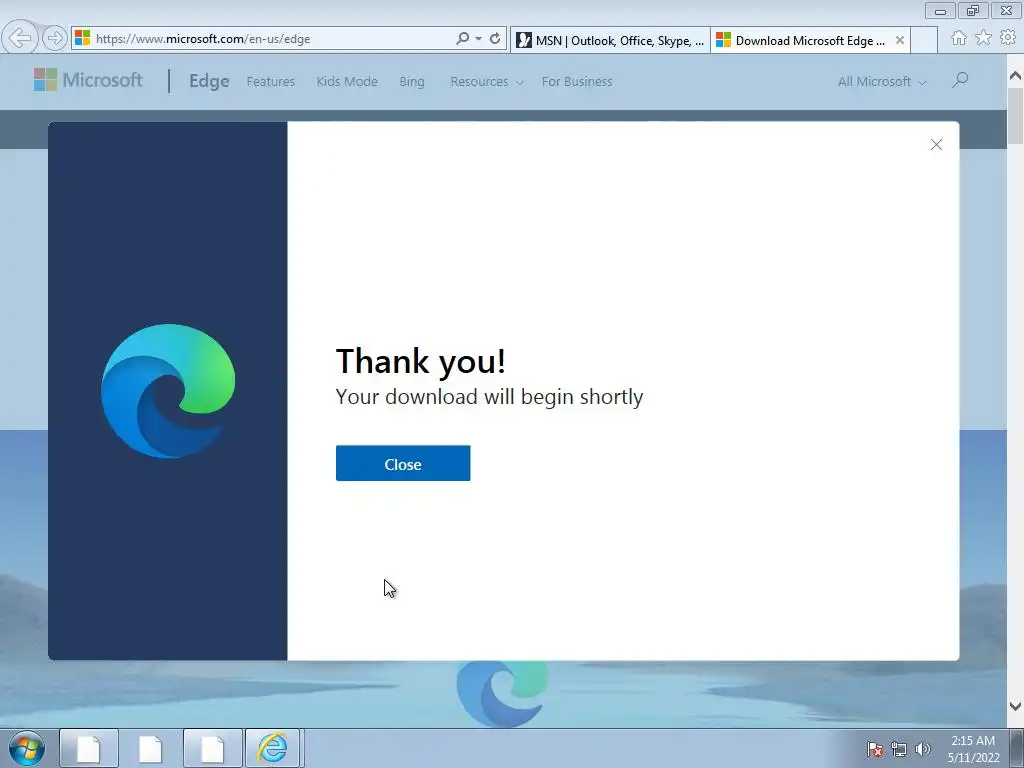
Task: Click the scrollbar up arrow
Action: (x=1015, y=76)
